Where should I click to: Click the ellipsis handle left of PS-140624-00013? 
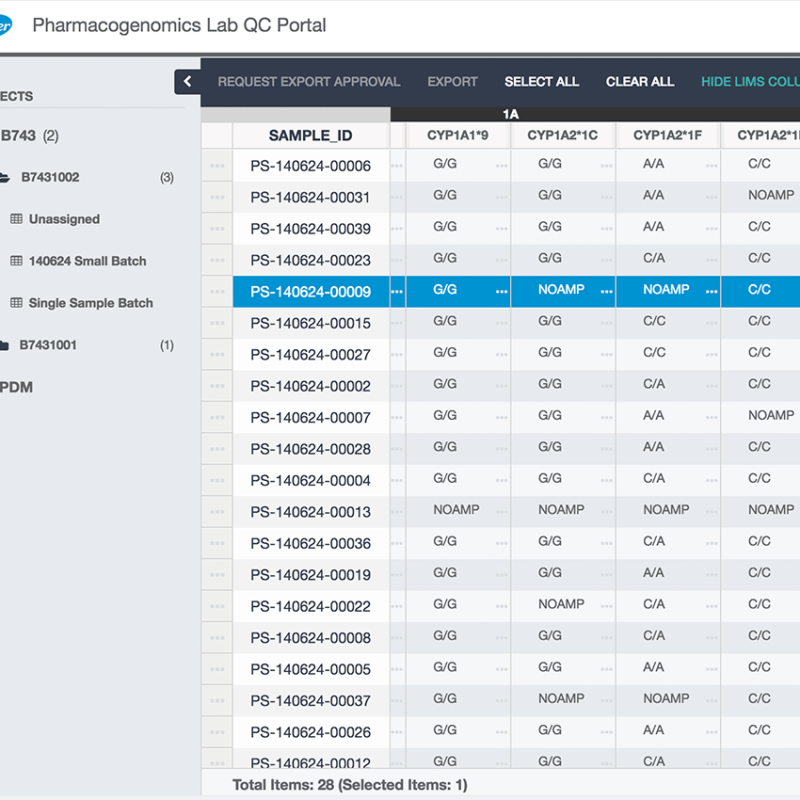point(217,512)
